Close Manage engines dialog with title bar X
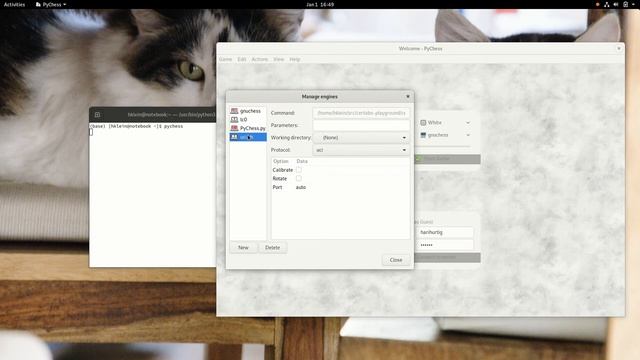 pyautogui.click(x=407, y=97)
